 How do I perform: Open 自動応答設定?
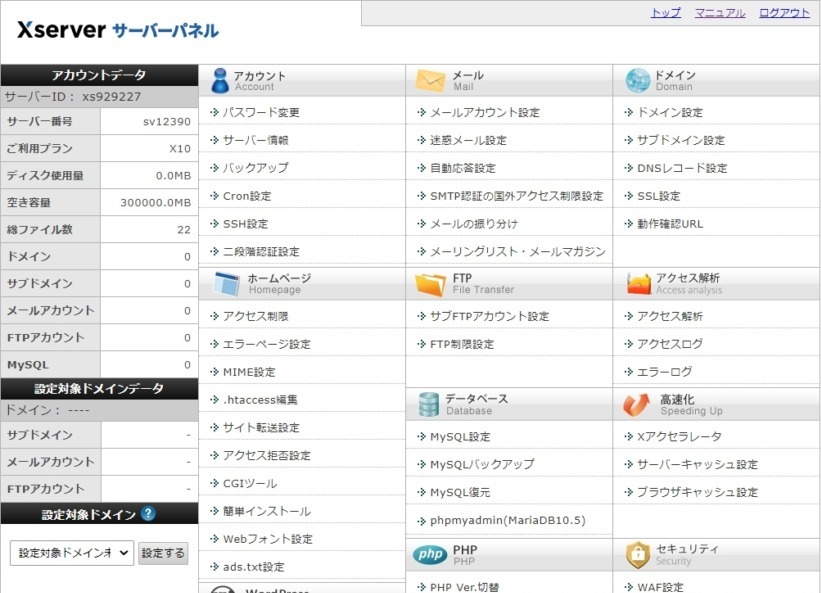tap(462, 167)
